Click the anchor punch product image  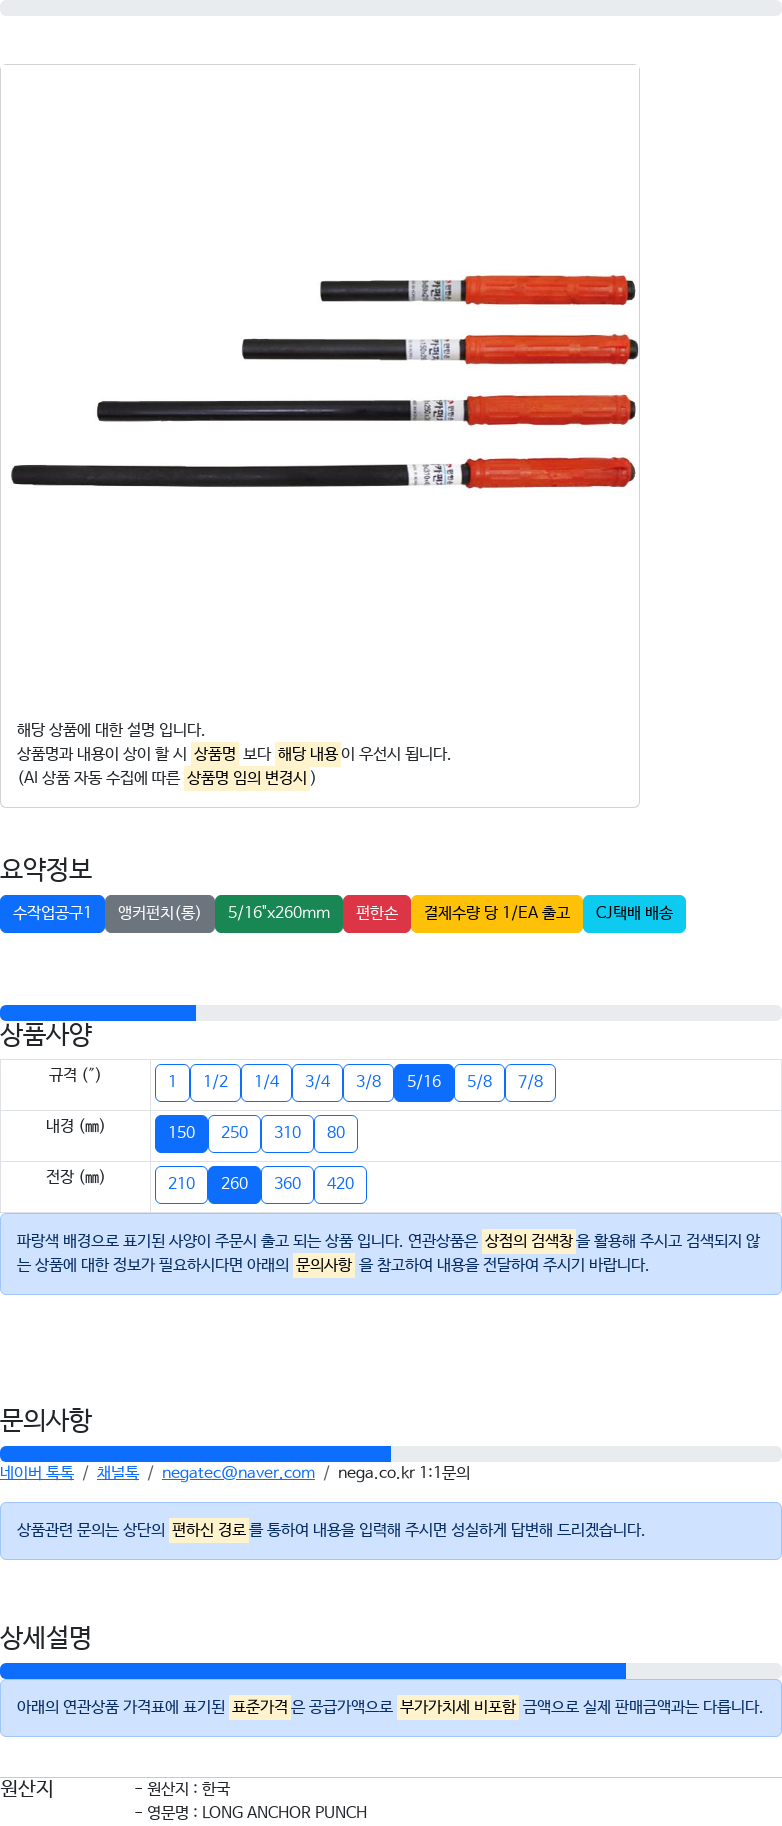point(323,382)
